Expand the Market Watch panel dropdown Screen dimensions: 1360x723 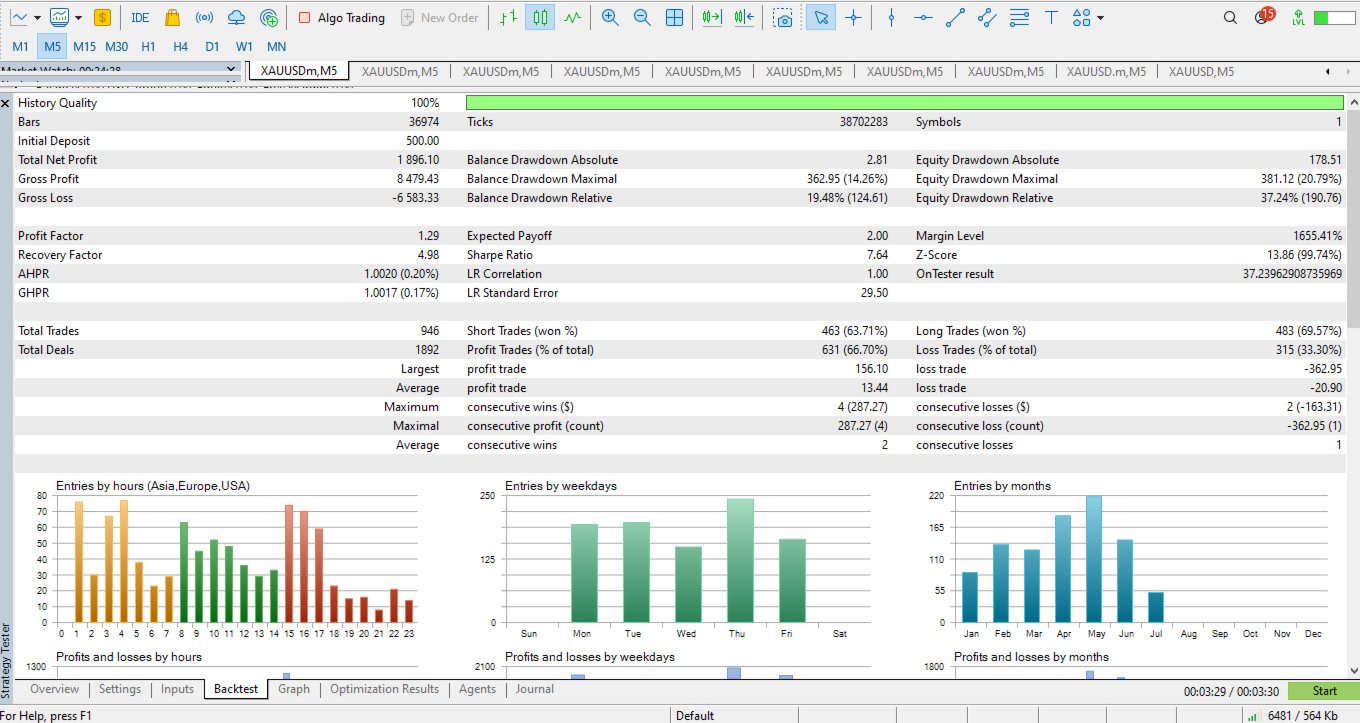pyautogui.click(x=231, y=70)
